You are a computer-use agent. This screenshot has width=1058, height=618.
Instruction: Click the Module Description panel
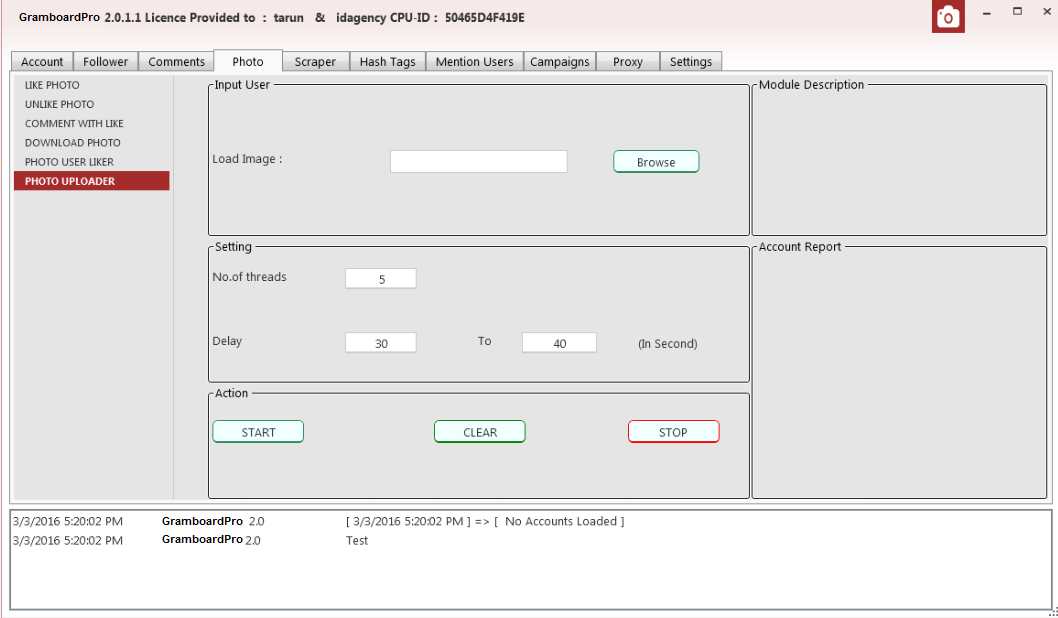point(899,160)
